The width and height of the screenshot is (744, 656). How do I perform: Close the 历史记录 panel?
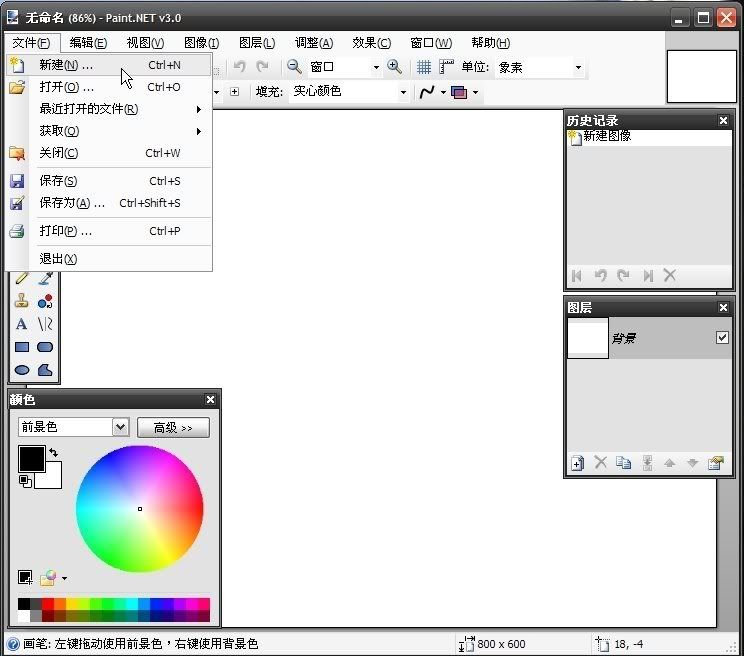coord(723,120)
